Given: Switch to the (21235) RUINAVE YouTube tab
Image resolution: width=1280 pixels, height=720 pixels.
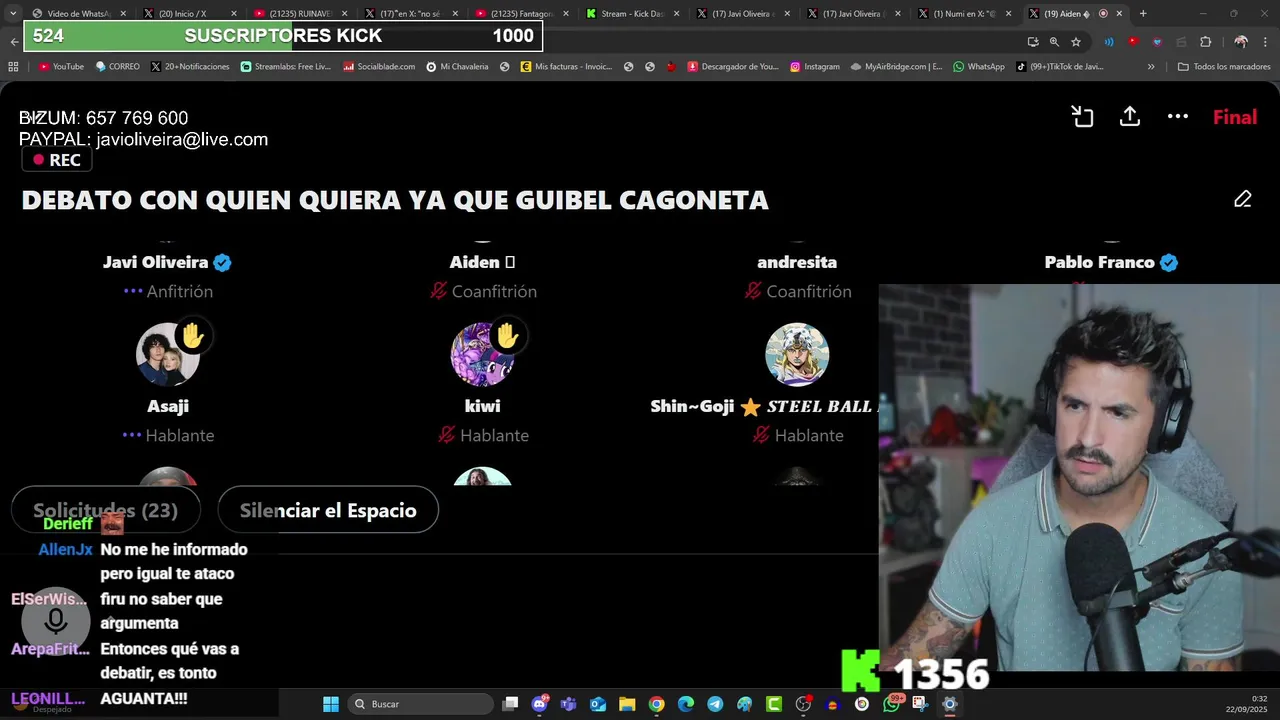Looking at the screenshot, I should tap(299, 13).
